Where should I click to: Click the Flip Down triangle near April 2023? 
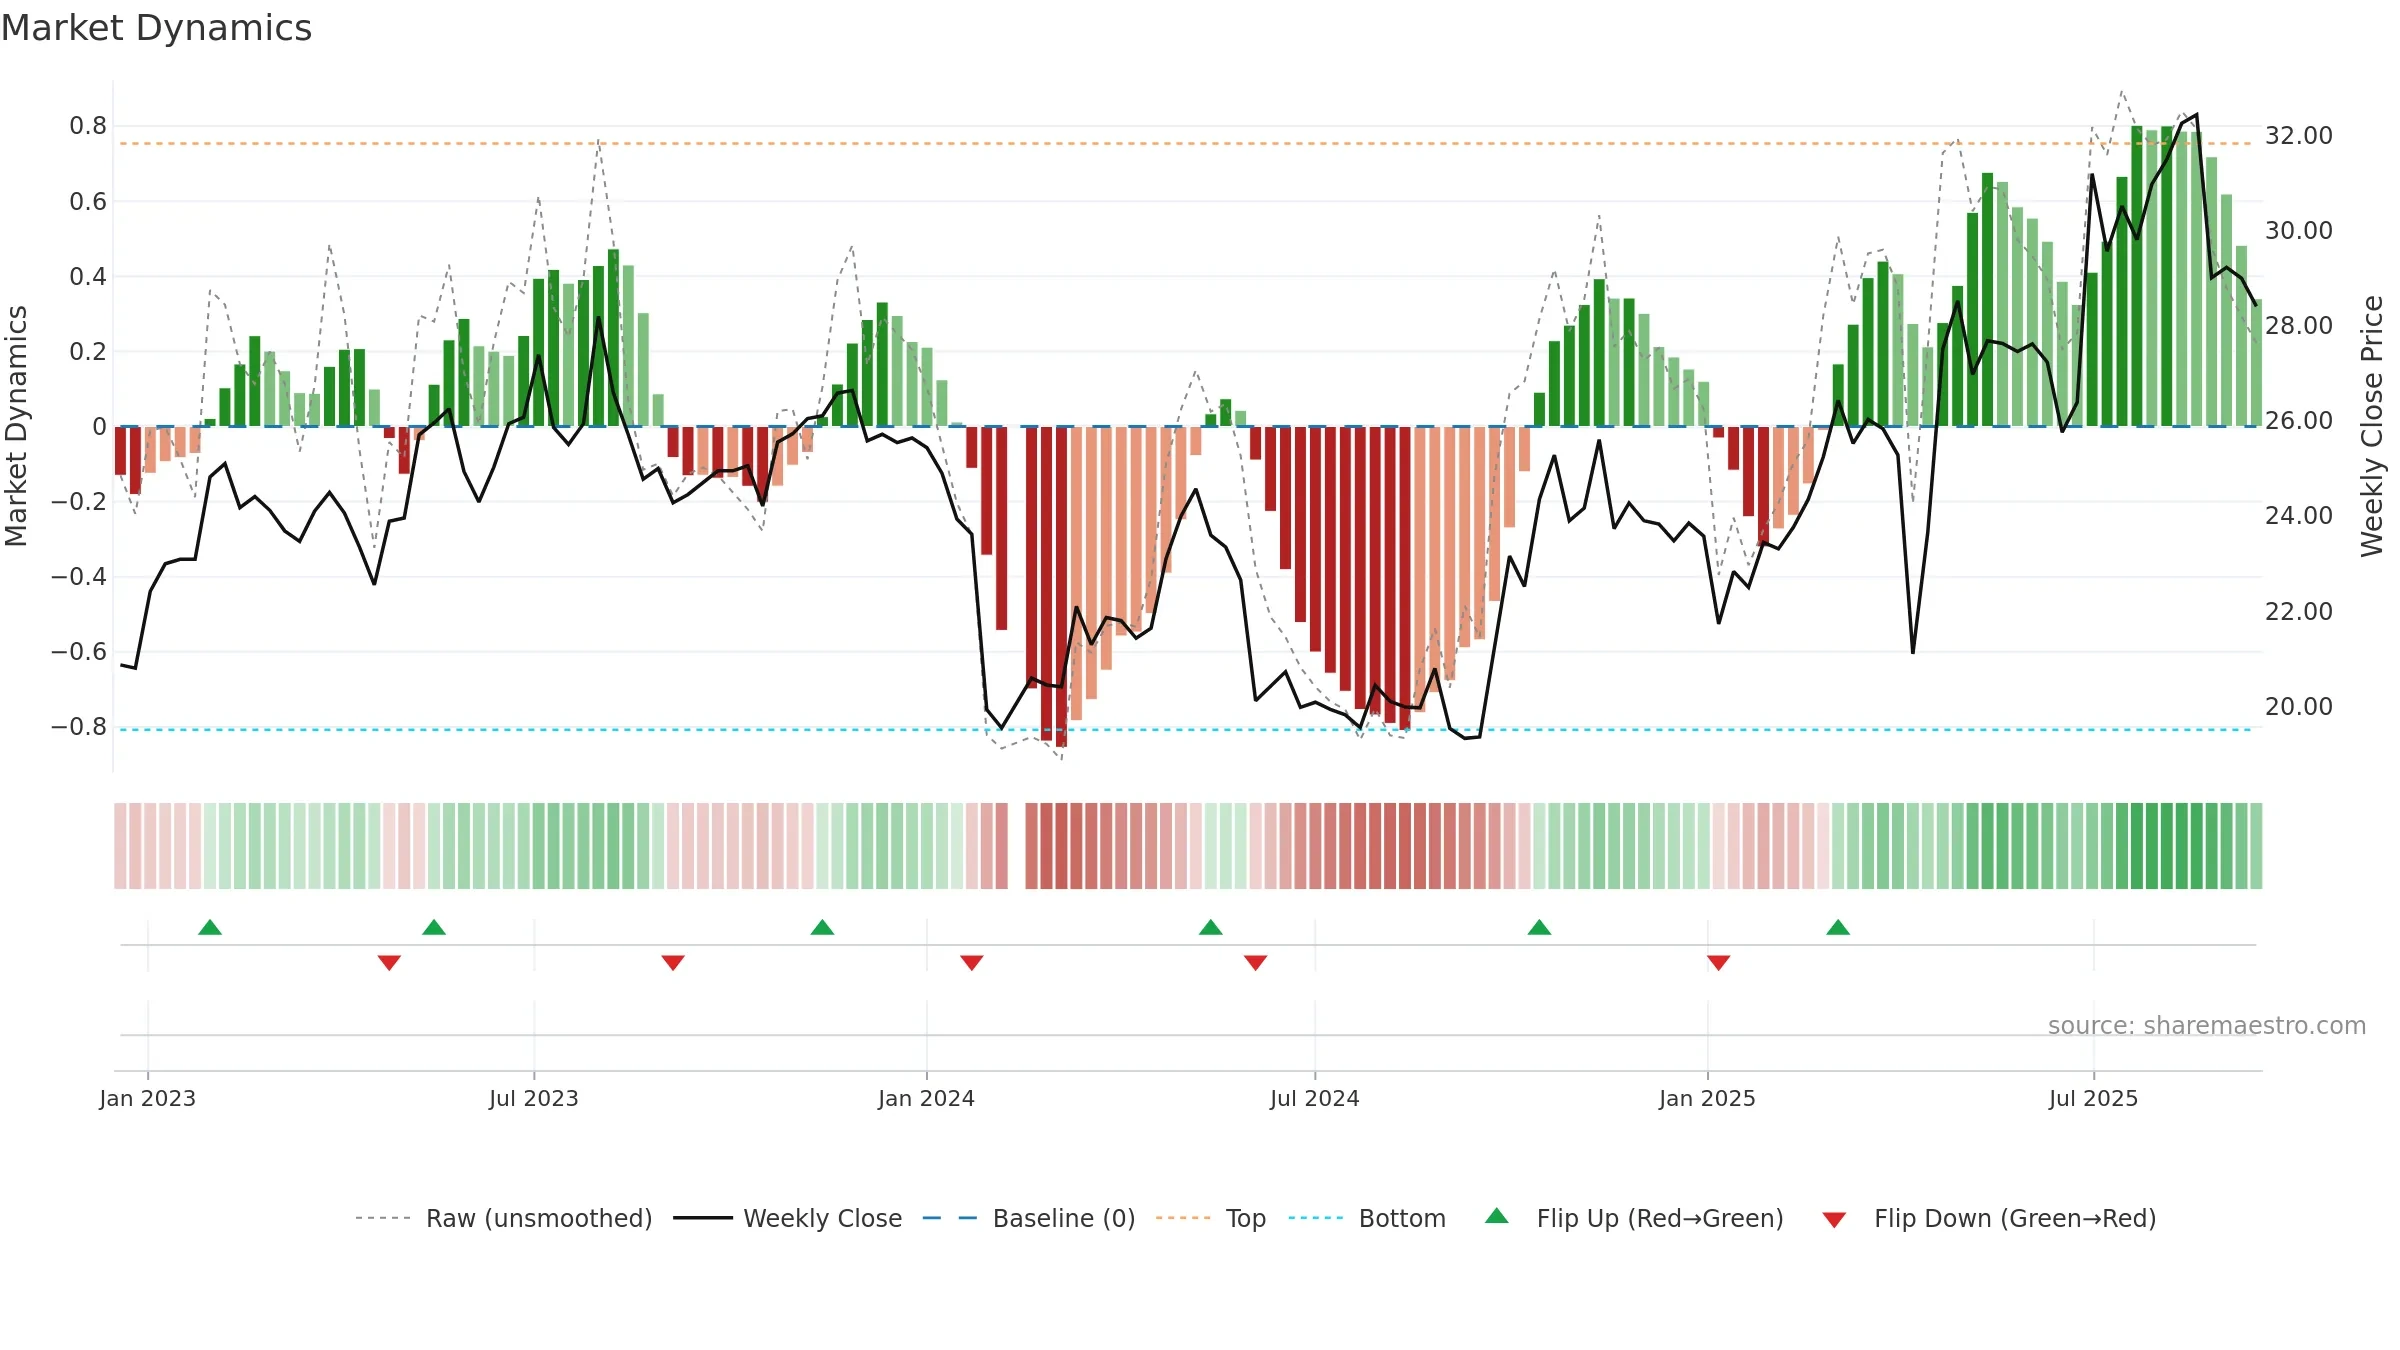390,963
